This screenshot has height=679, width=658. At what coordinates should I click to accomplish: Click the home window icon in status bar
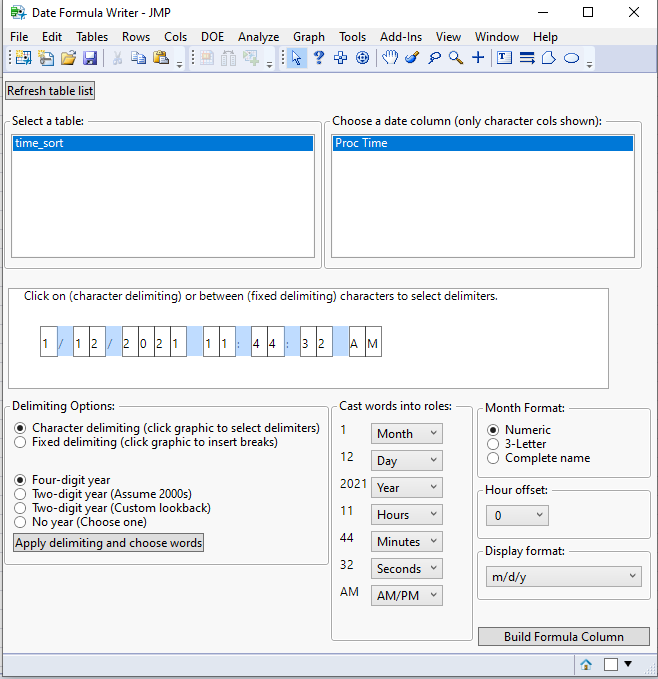(586, 664)
